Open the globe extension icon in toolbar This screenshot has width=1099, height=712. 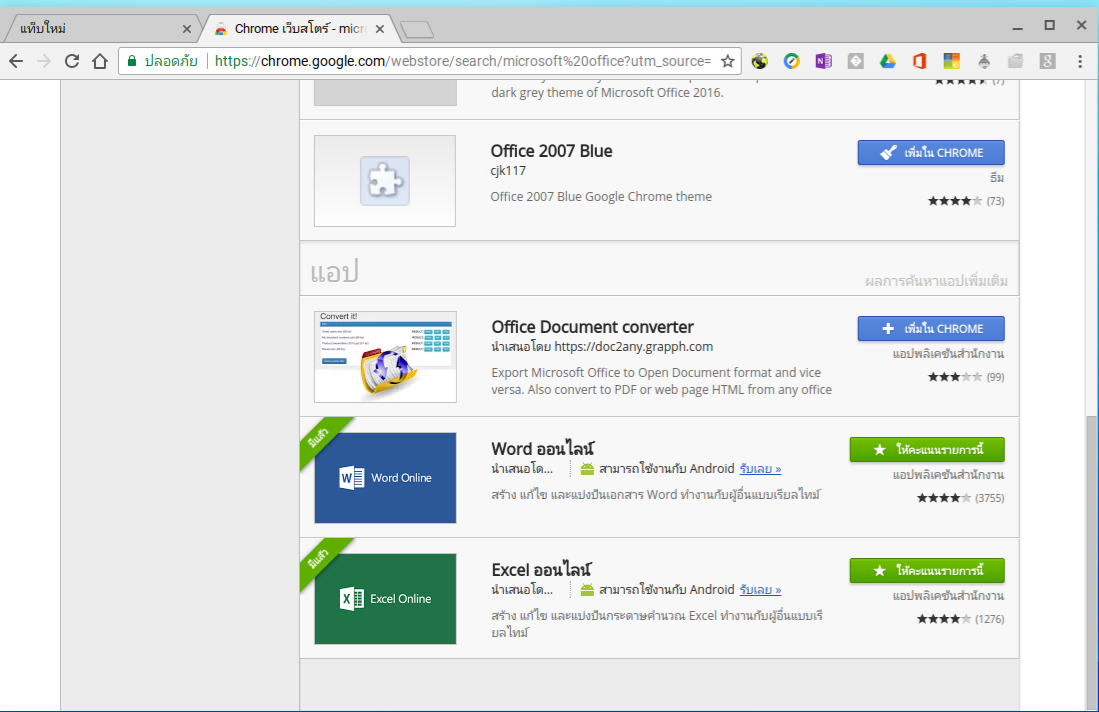coord(760,61)
